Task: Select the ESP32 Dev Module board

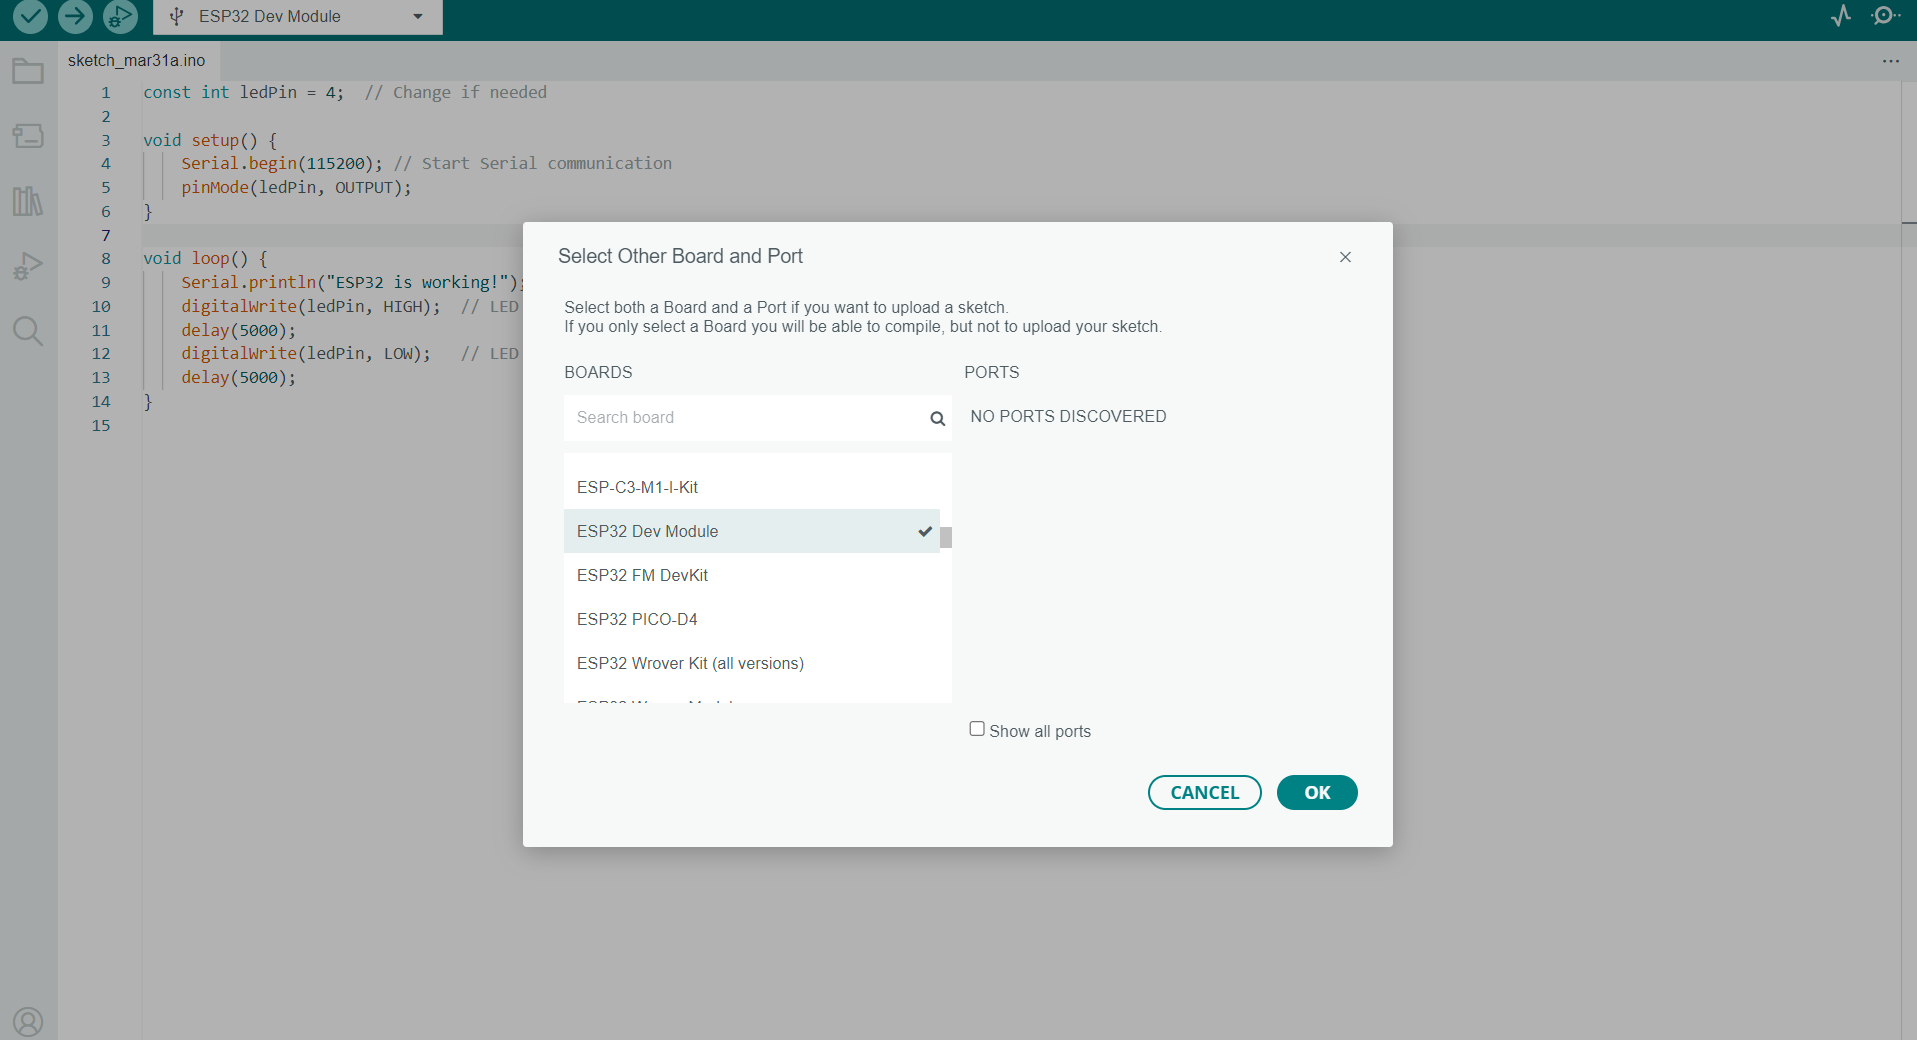Action: click(x=752, y=531)
